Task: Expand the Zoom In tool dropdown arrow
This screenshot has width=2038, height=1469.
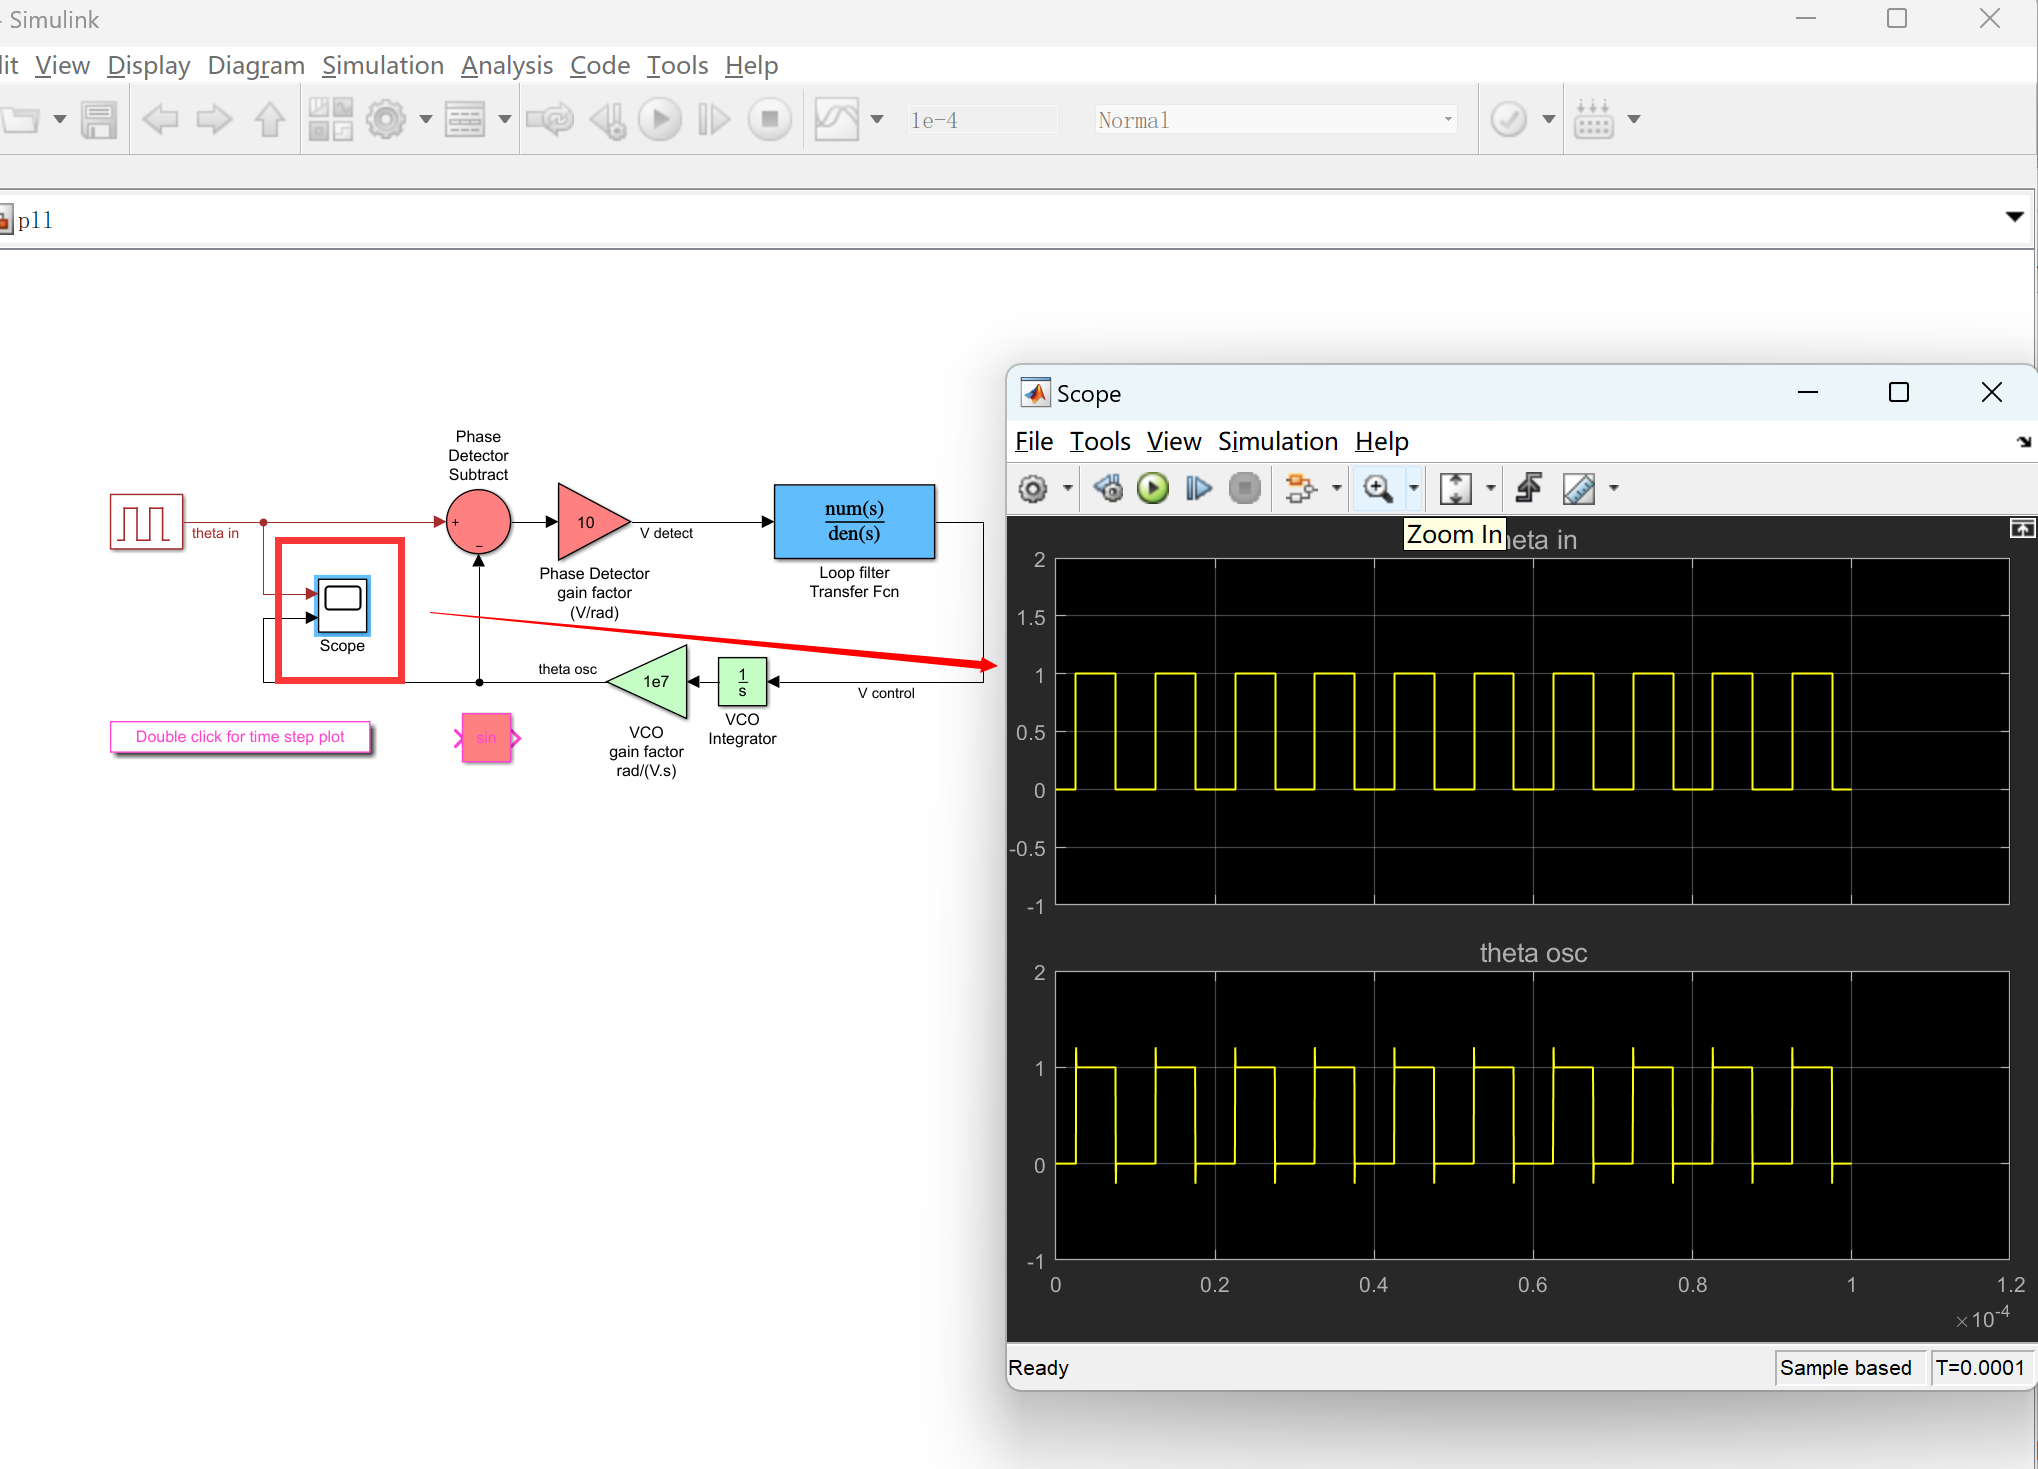Action: click(1414, 488)
